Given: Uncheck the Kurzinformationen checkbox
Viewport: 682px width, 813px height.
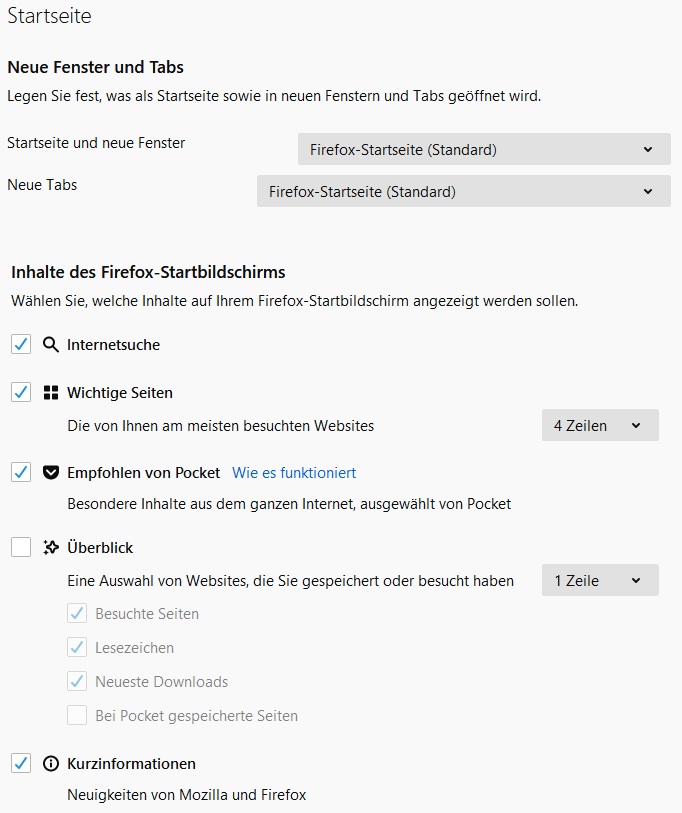Looking at the screenshot, I should pos(21,763).
